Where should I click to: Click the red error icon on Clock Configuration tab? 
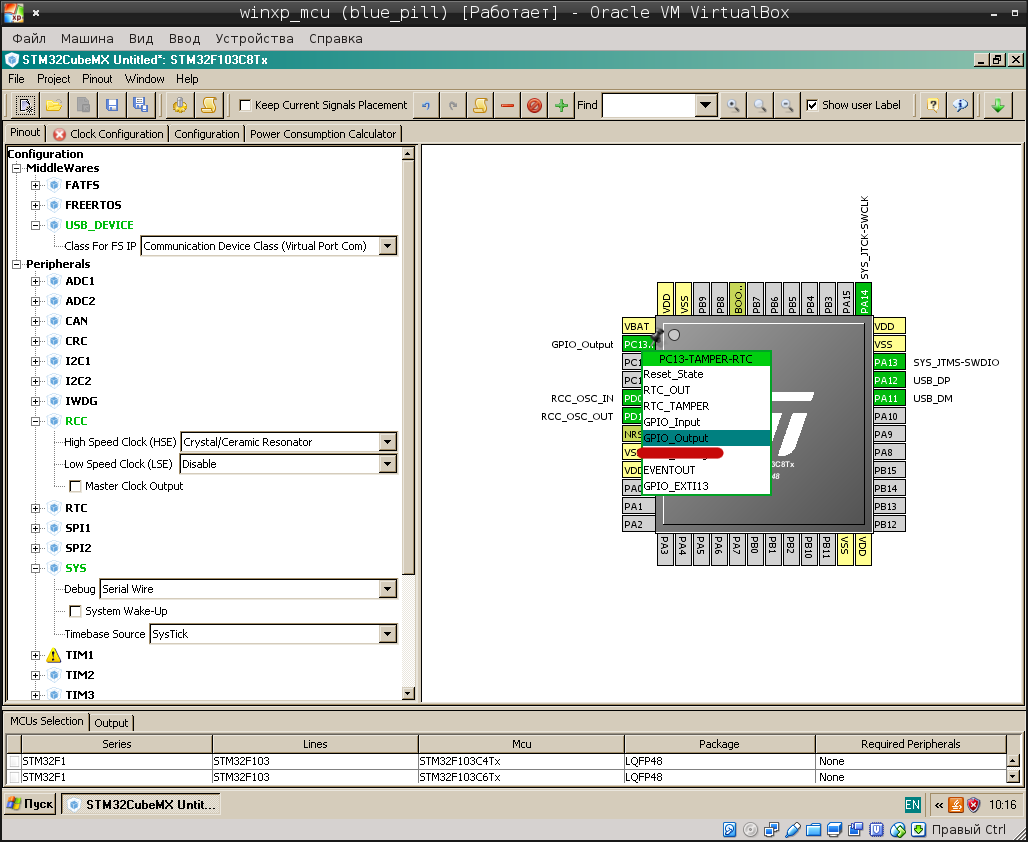pos(60,134)
